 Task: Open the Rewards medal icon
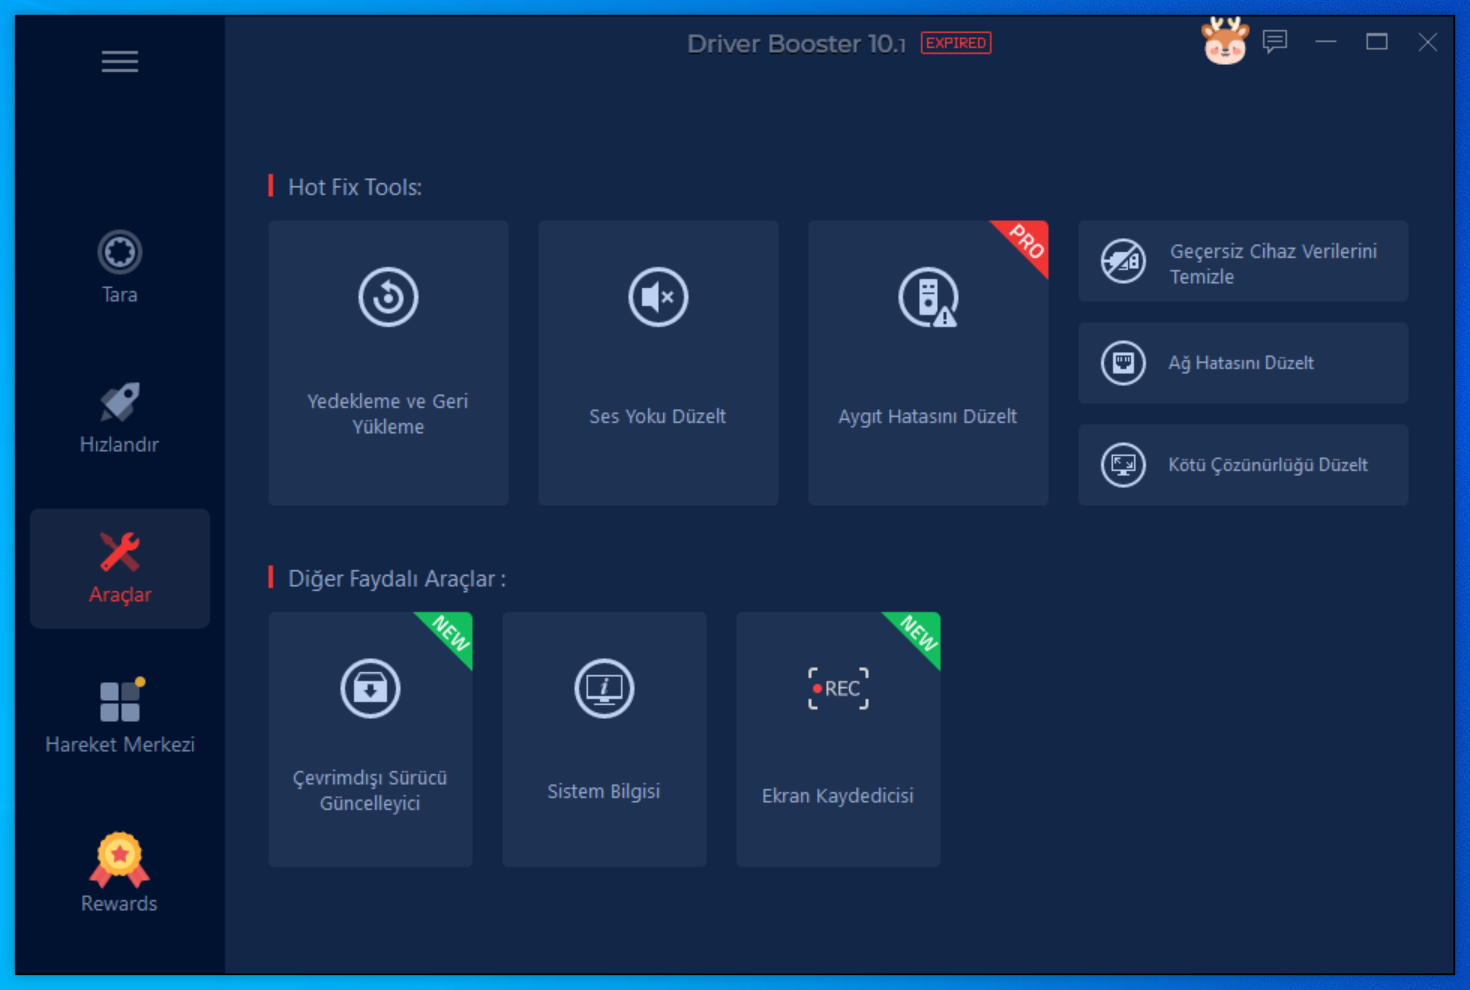click(x=120, y=860)
